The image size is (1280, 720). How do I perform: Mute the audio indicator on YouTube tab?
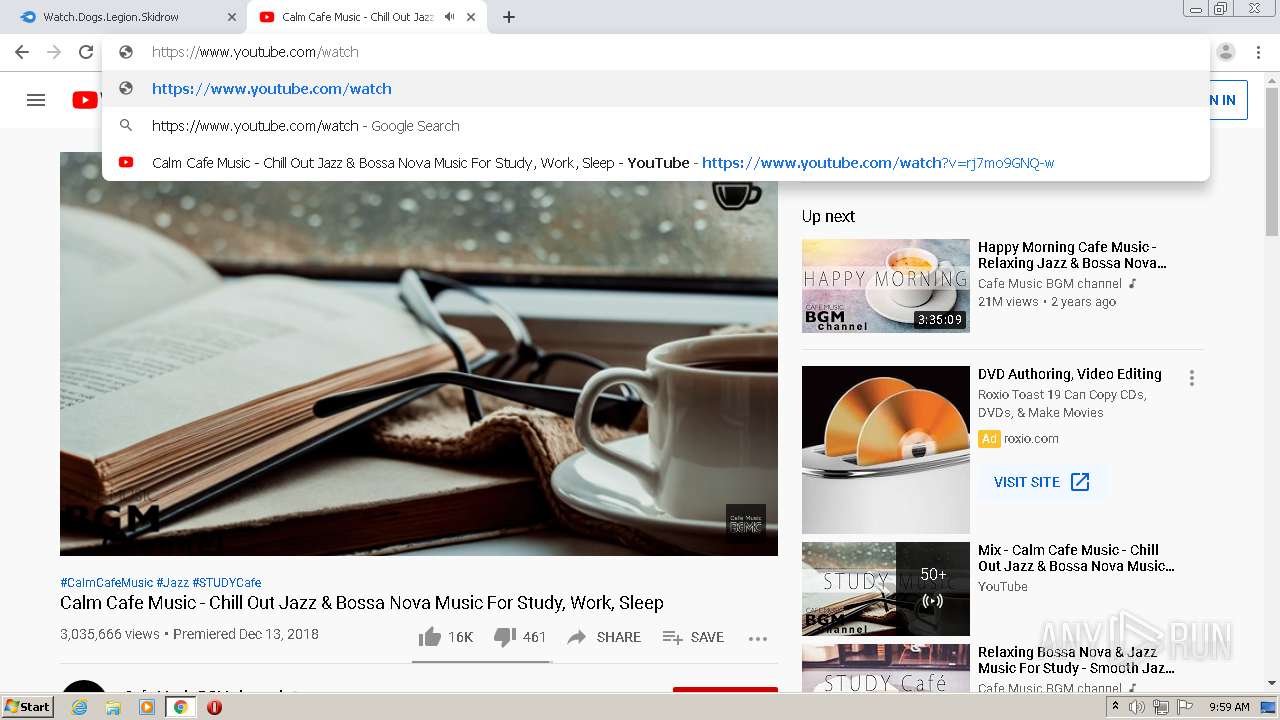(450, 17)
